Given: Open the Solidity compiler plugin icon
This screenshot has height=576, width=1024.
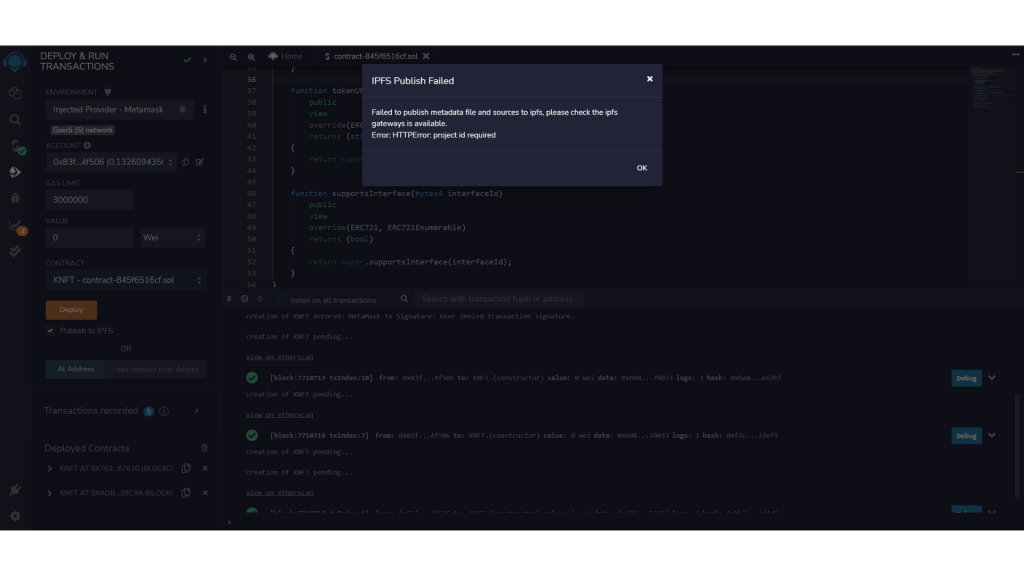Looking at the screenshot, I should [15, 147].
